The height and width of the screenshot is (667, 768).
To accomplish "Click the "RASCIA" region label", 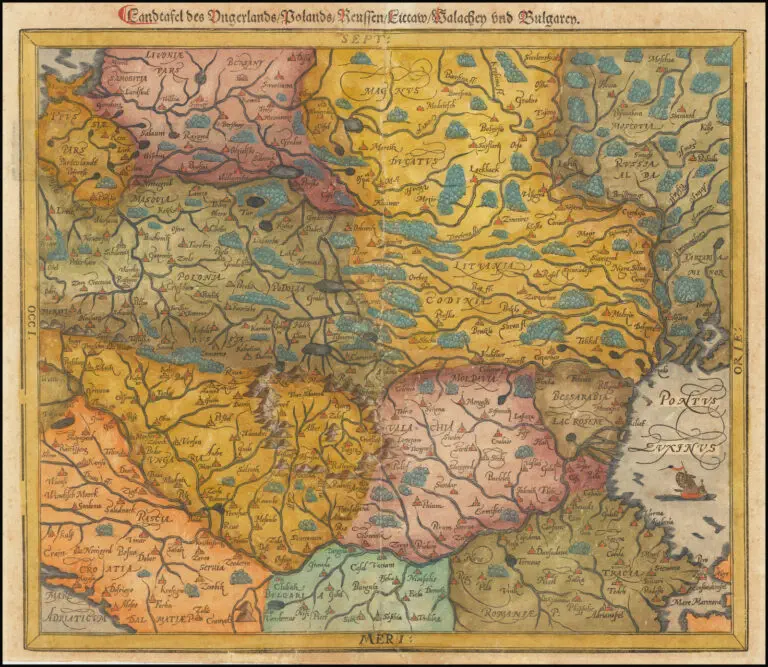I will [x=154, y=519].
